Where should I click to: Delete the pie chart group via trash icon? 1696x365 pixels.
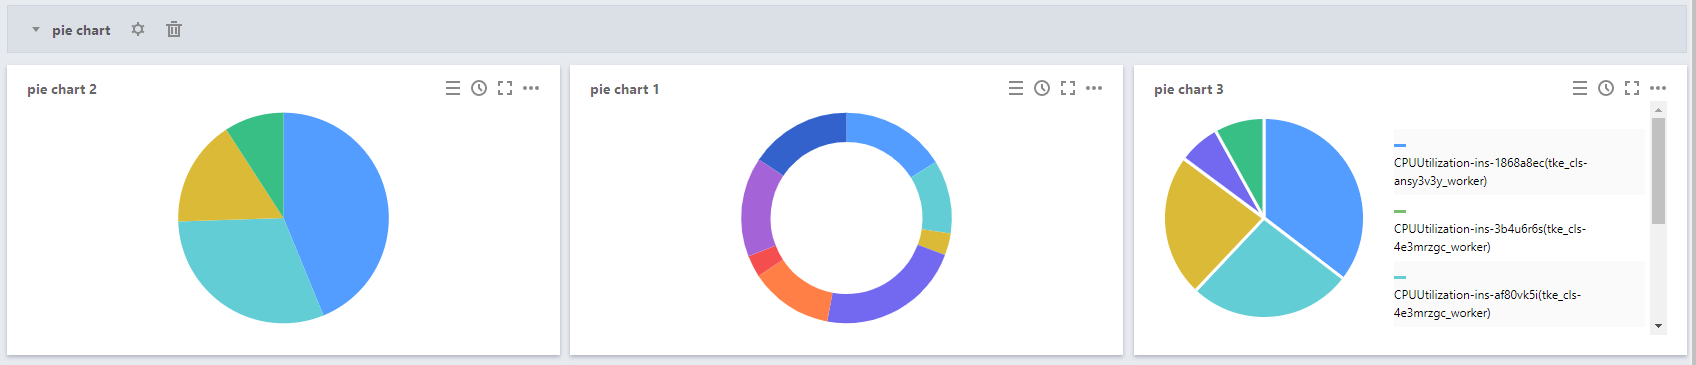click(174, 30)
